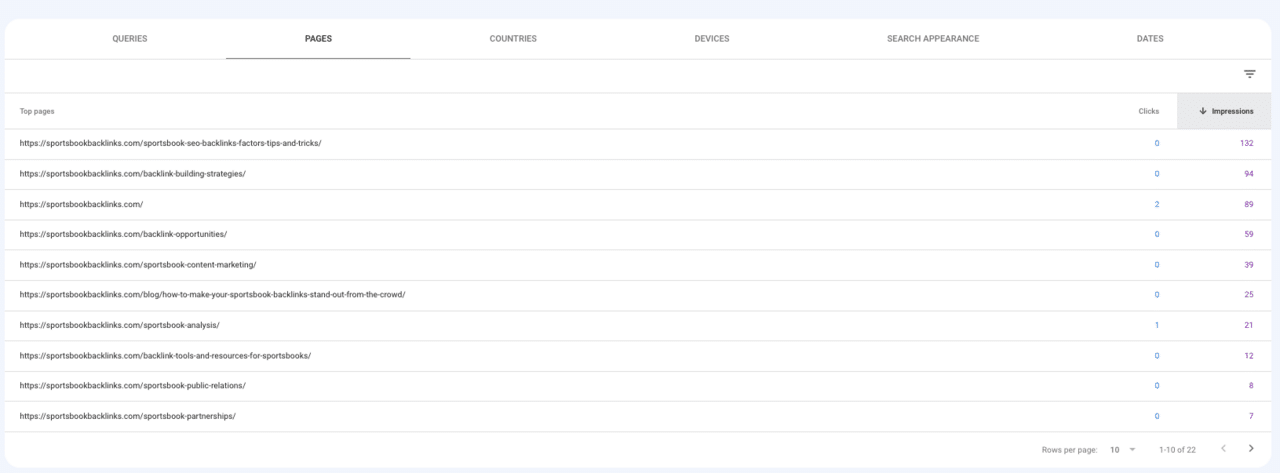Click the 12 impressions value
This screenshot has height=473, width=1280.
[x=1249, y=356]
